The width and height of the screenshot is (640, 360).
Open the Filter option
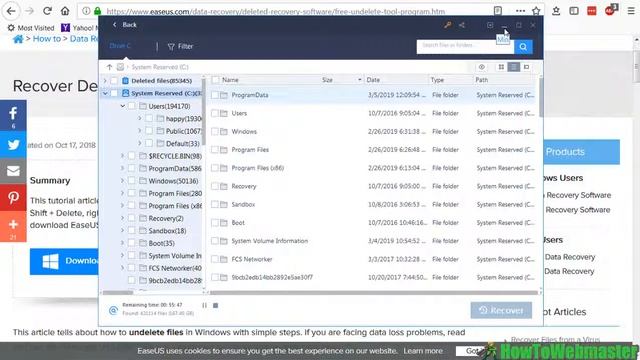(180, 47)
